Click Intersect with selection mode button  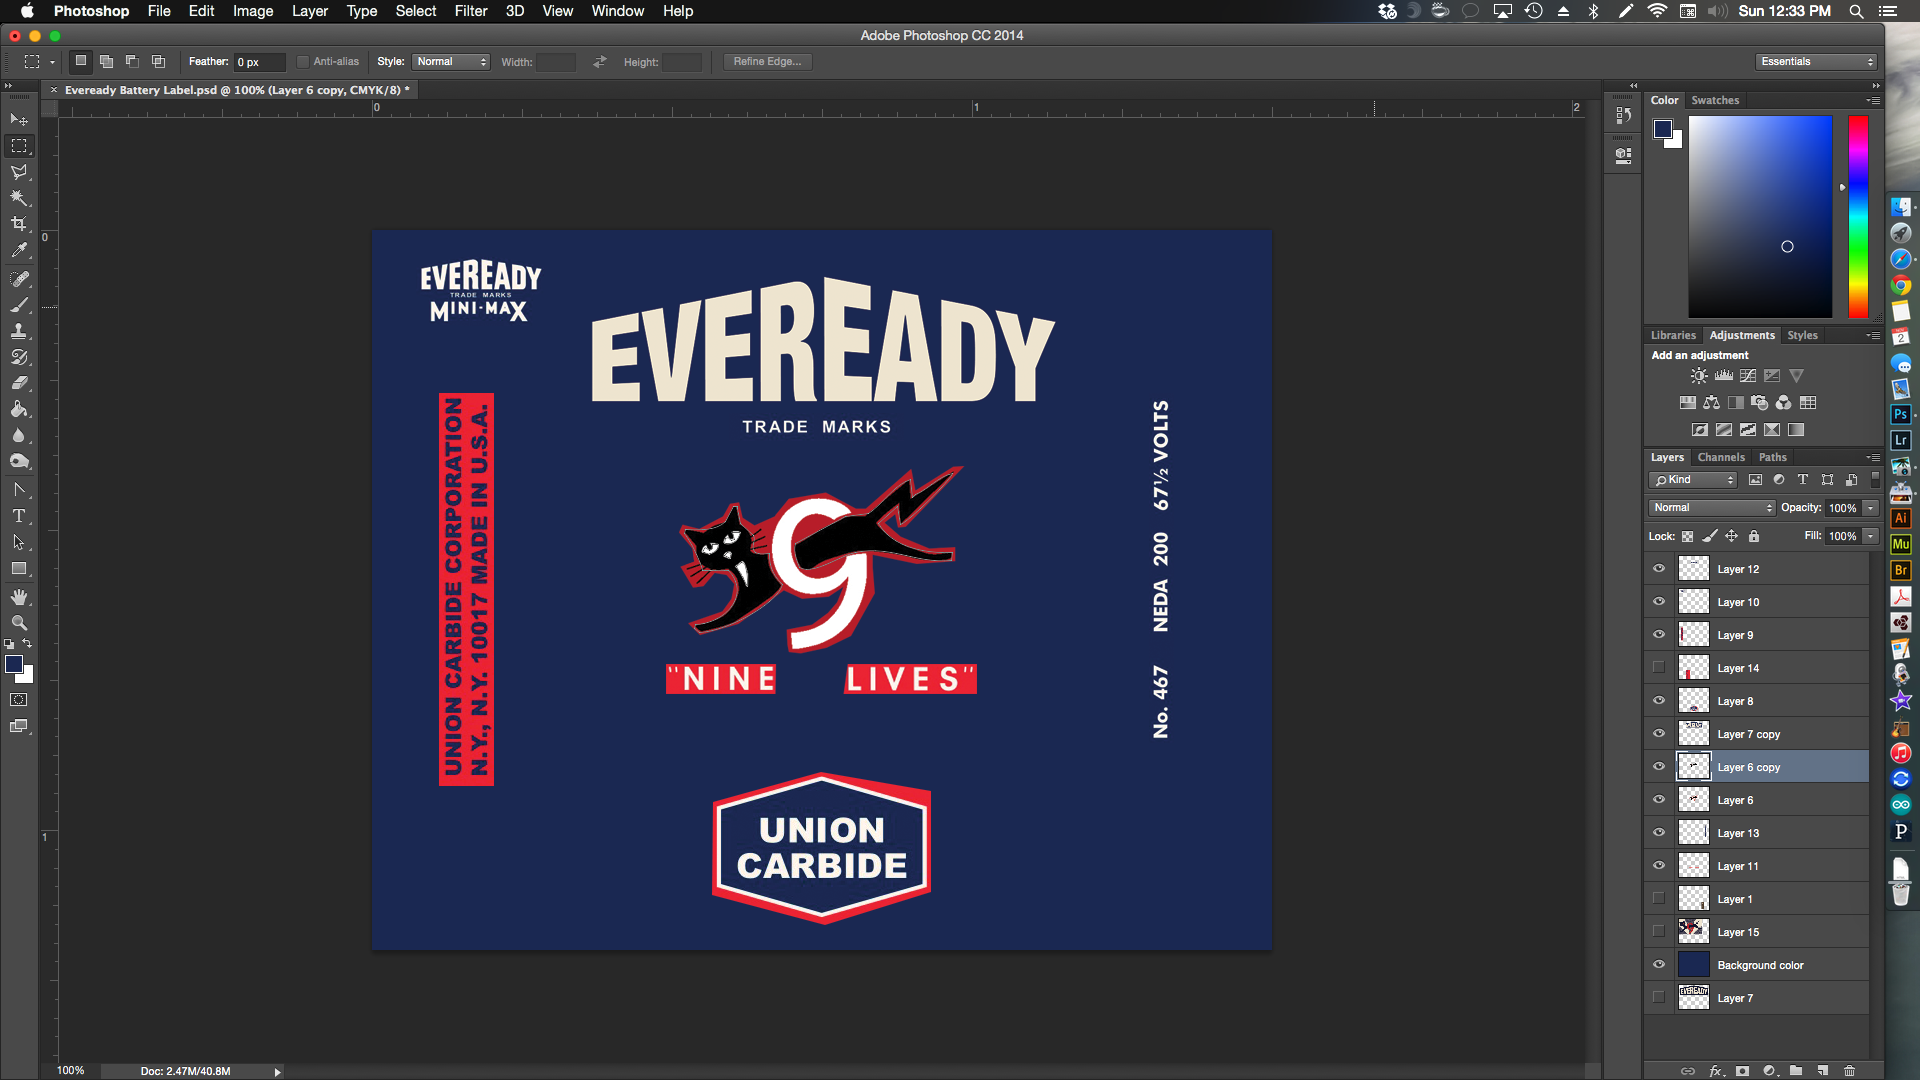[x=158, y=62]
